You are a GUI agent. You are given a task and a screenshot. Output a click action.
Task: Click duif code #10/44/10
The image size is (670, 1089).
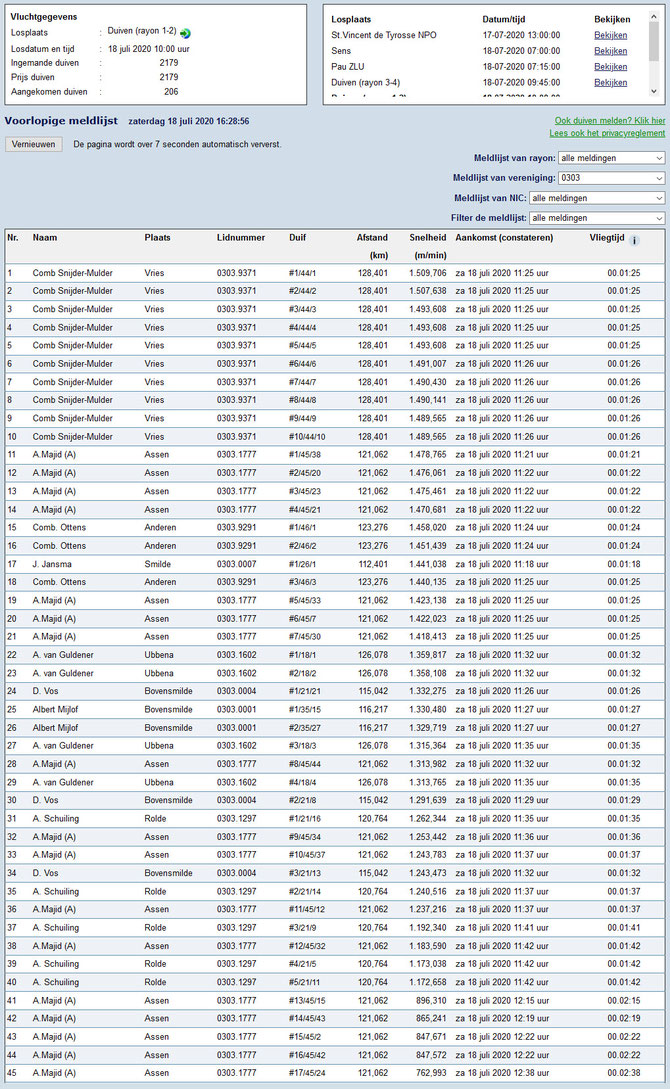pos(307,437)
